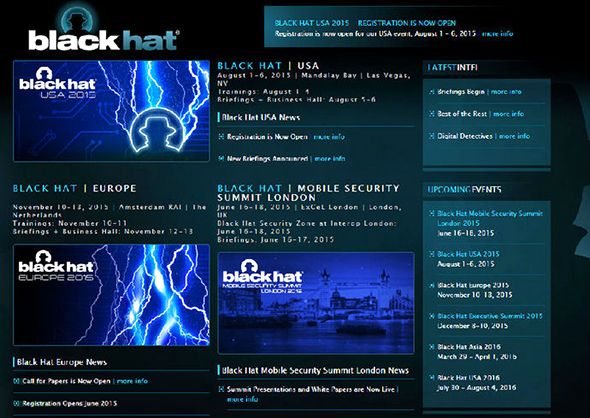Viewport: 590px width, 418px height.
Task: Click the 'Digital Detectives' intel item text
Action: pyautogui.click(x=465, y=136)
